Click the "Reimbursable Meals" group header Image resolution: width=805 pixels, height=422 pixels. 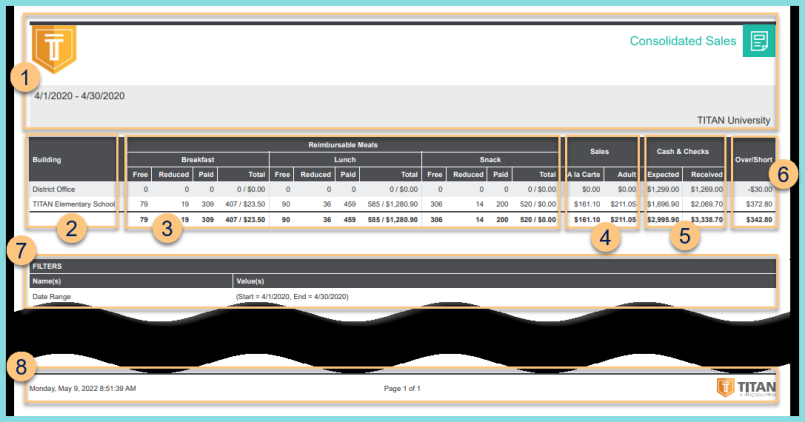[343, 145]
